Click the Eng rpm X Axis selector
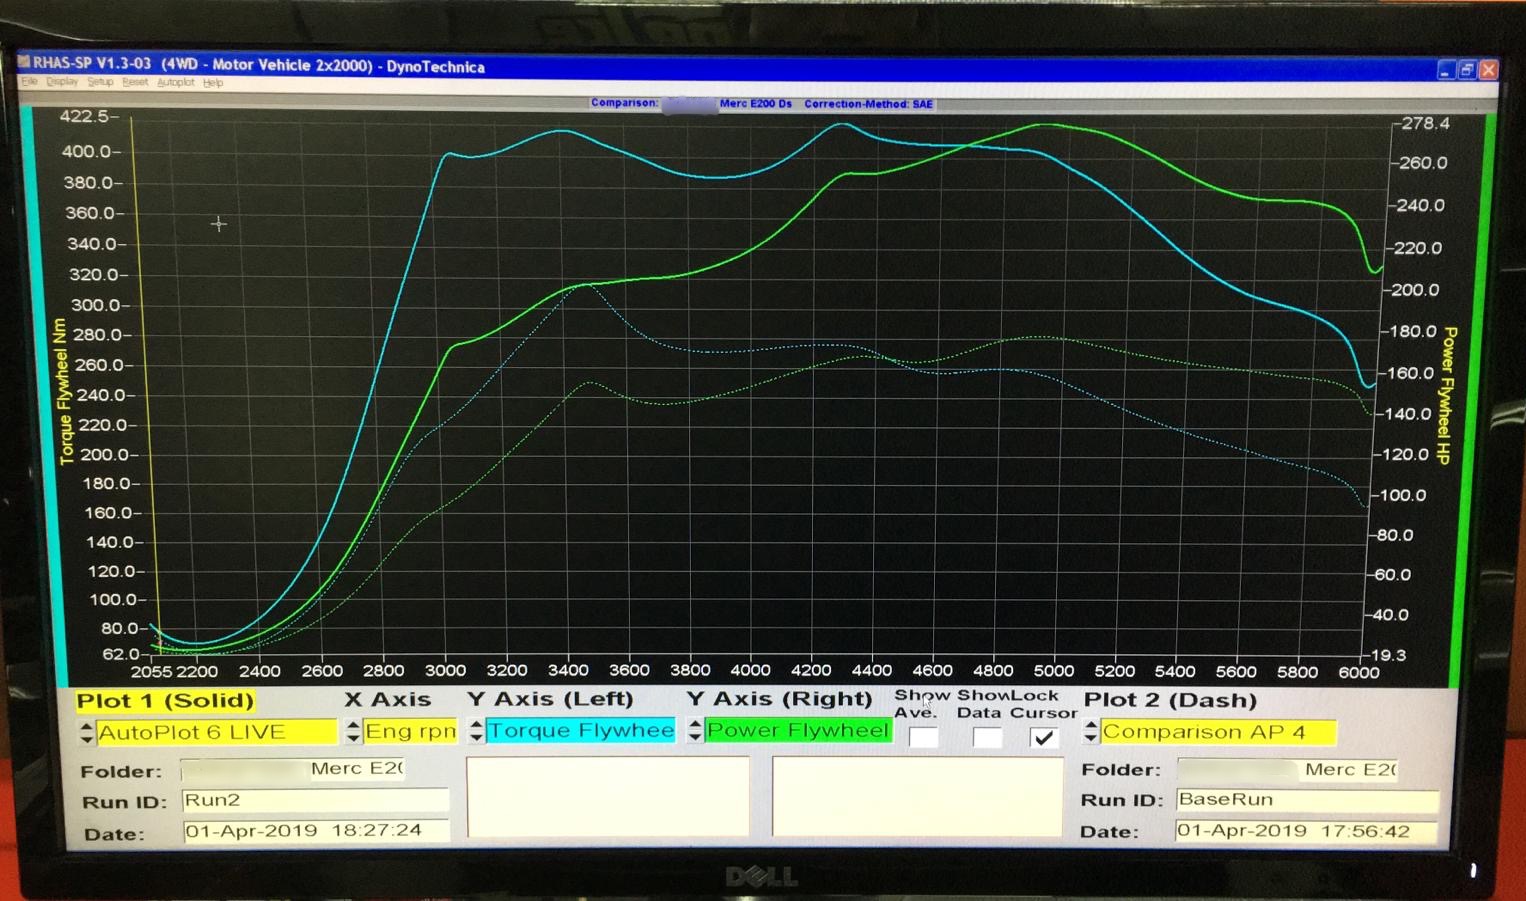 [x=410, y=731]
